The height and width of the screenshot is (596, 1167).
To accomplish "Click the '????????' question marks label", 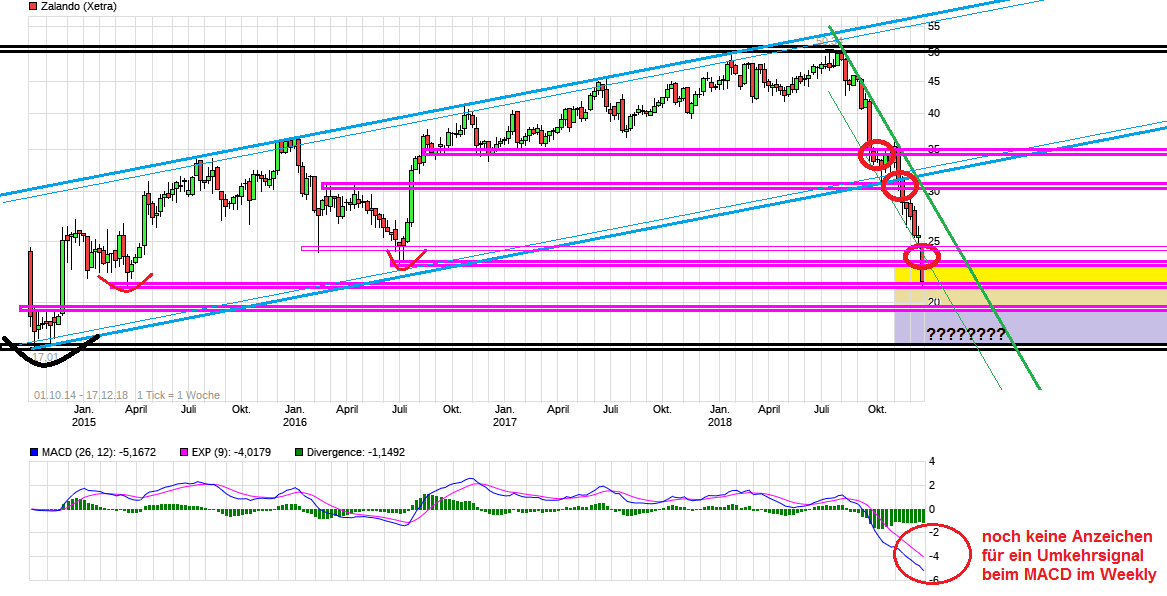I will click(966, 334).
